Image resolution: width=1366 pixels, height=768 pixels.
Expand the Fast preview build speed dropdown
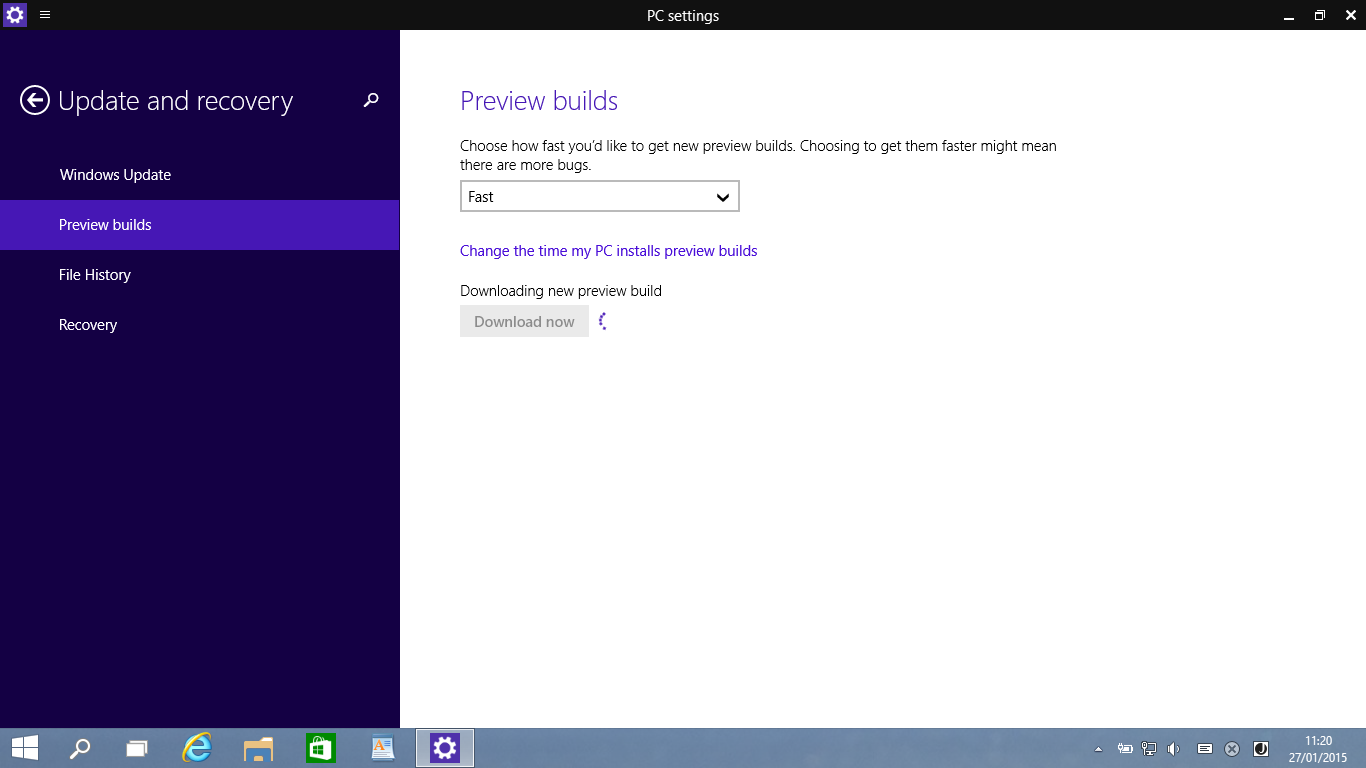tap(599, 197)
